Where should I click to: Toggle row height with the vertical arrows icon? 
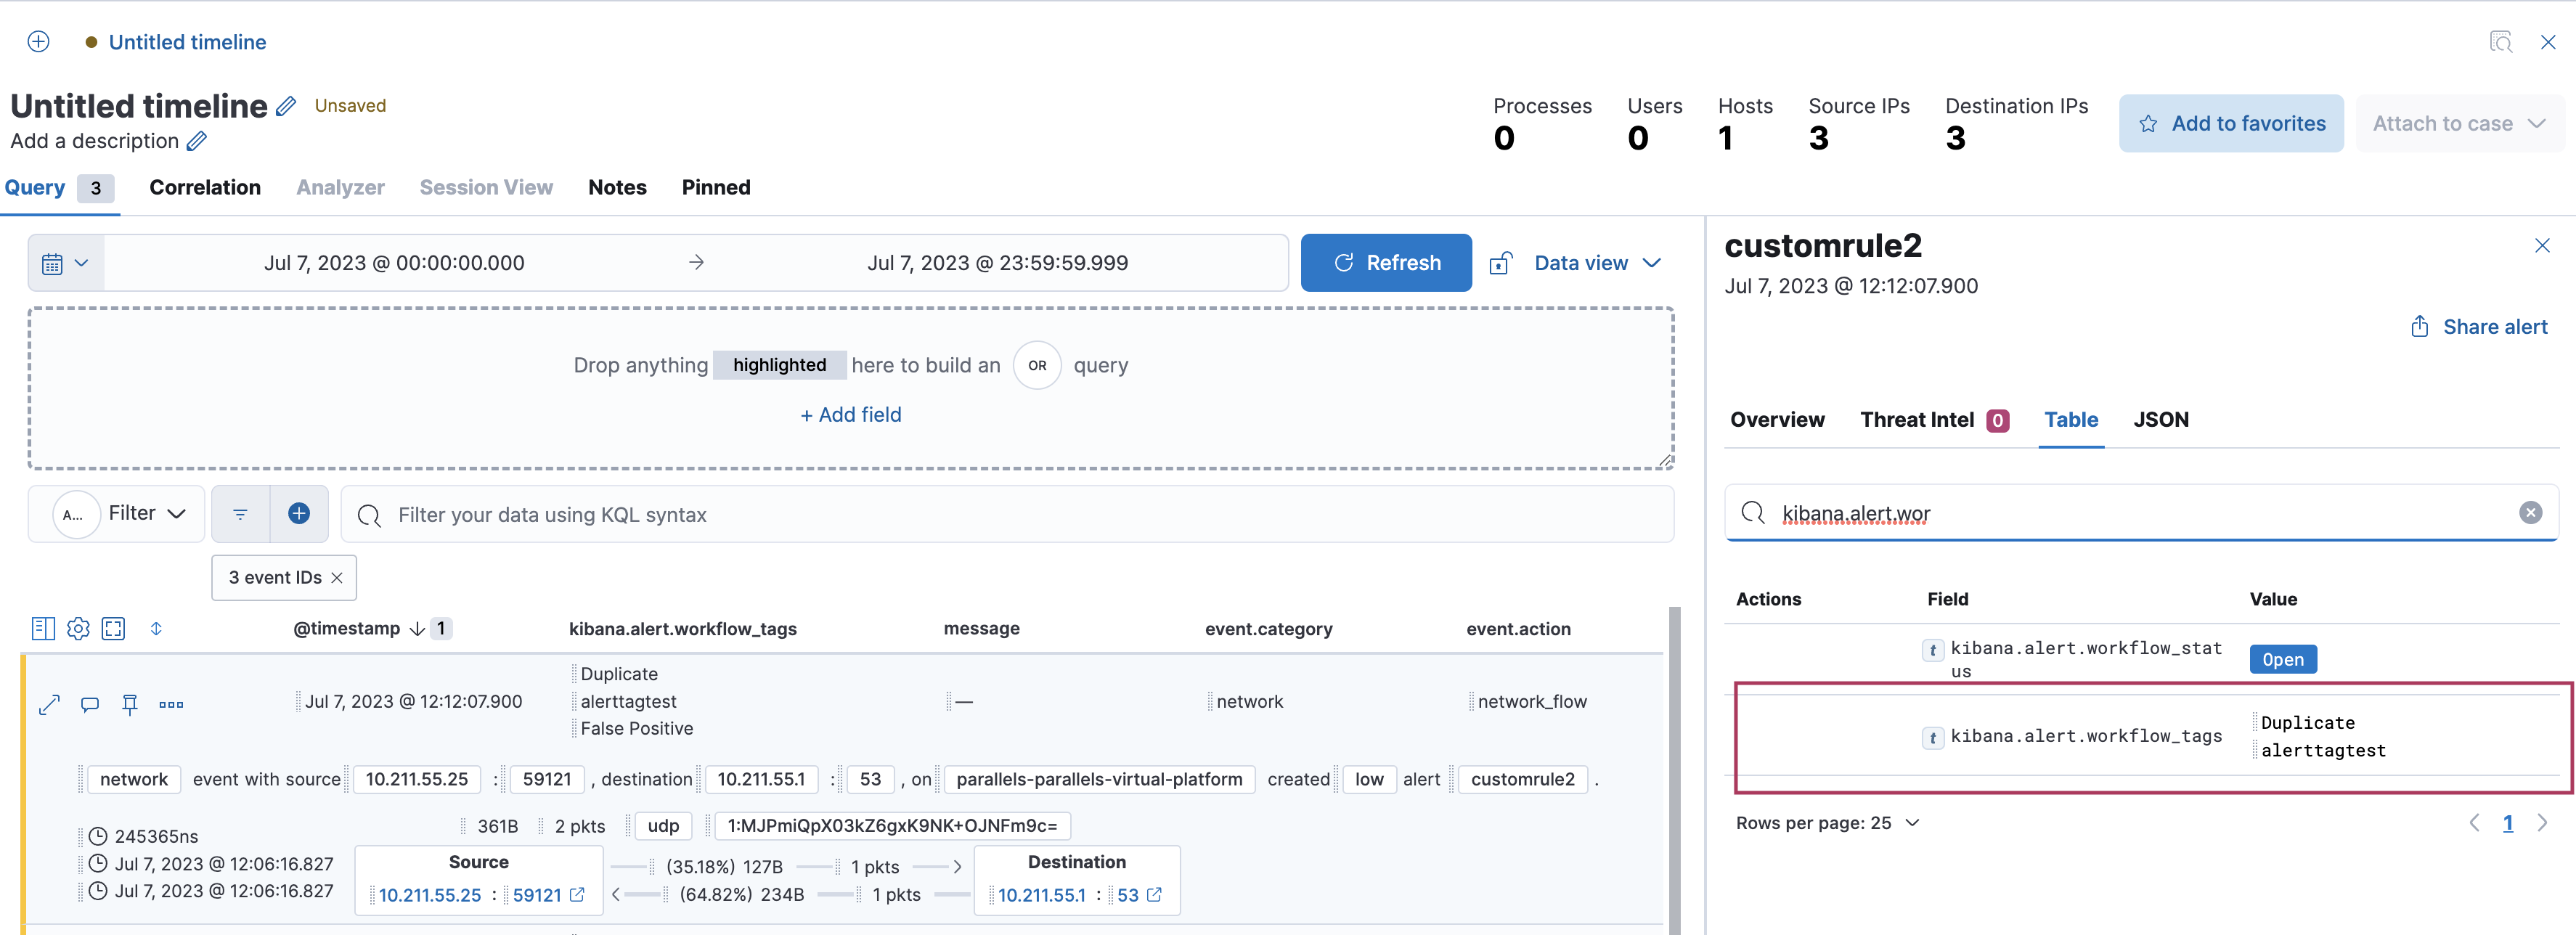[x=156, y=628]
